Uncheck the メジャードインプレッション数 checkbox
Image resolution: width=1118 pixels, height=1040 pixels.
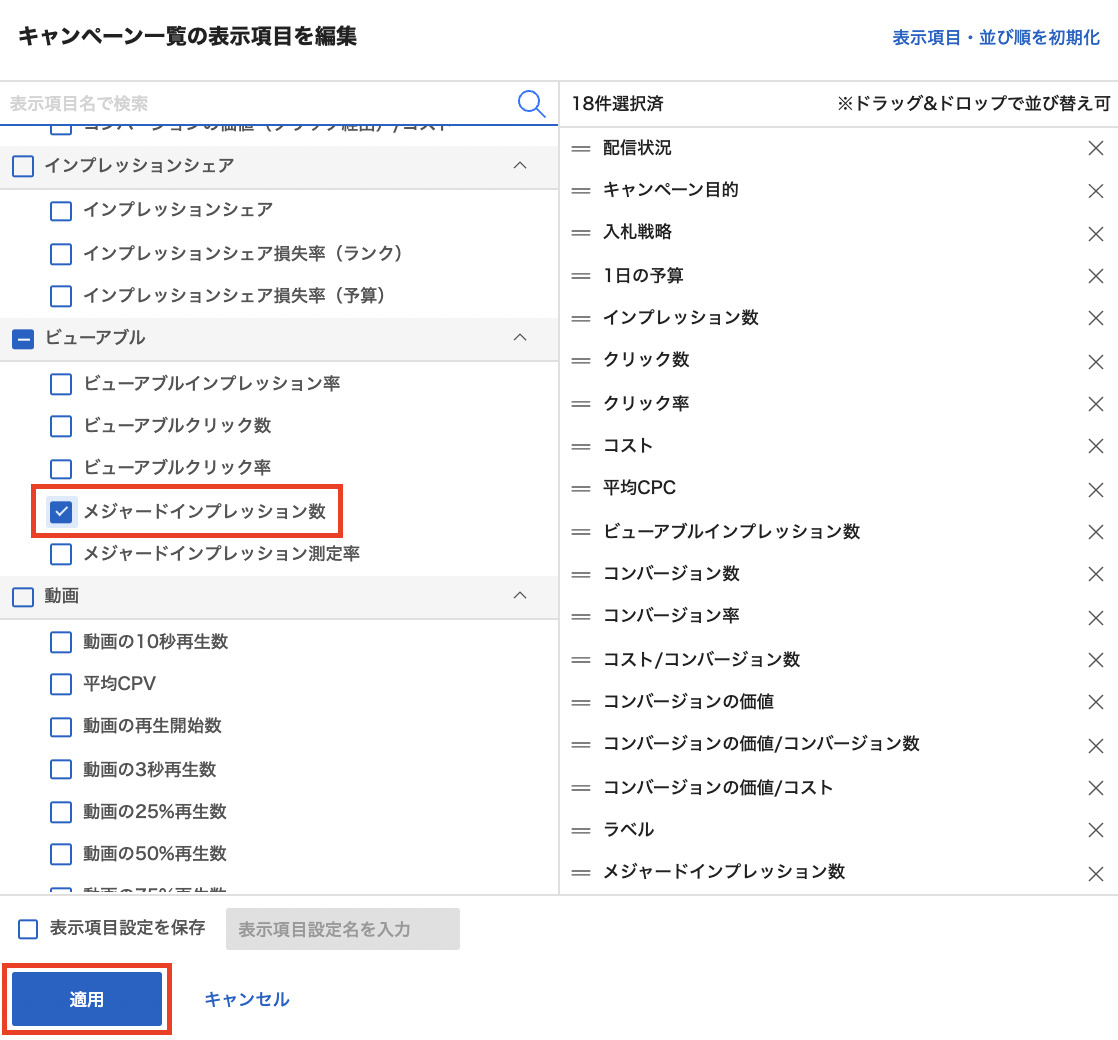[x=61, y=512]
